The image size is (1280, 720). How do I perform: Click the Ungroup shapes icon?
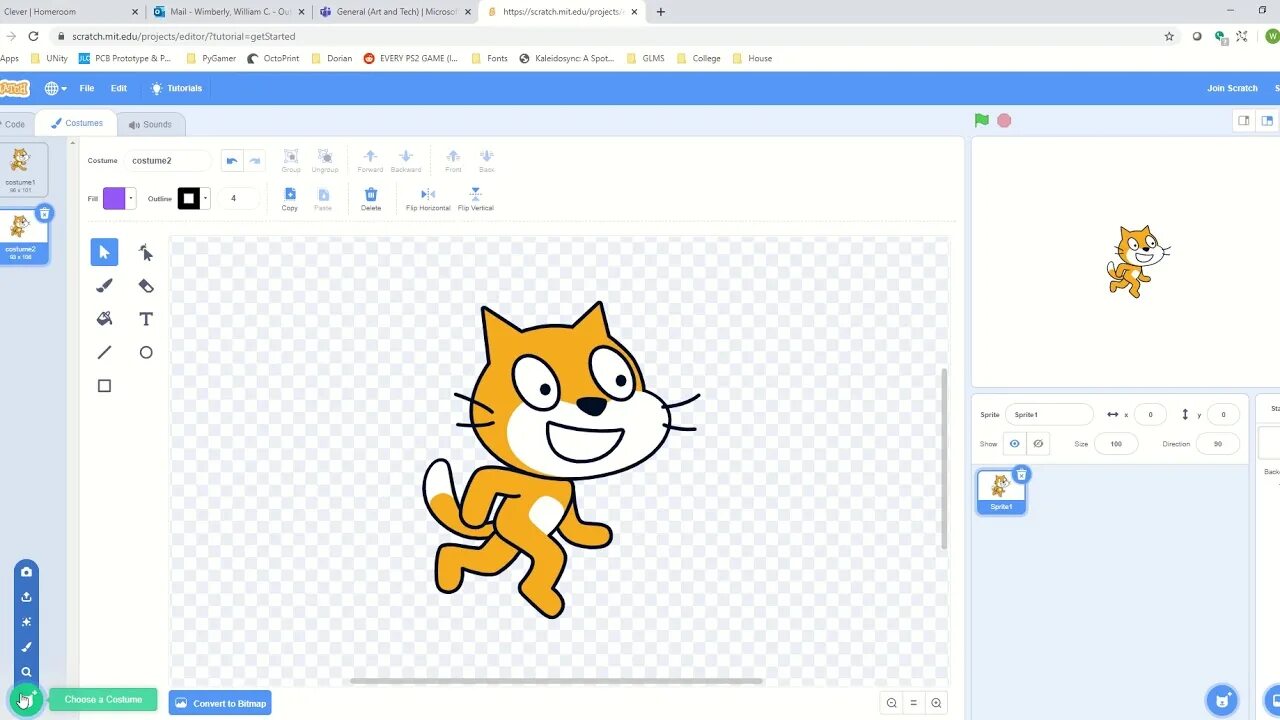click(325, 161)
